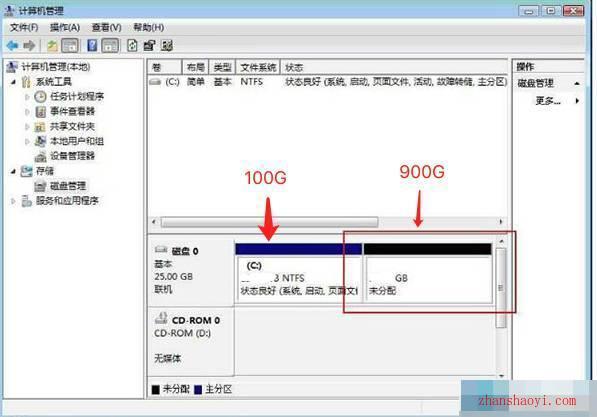Click the Forward arrow toolbar icon
This screenshot has width=597, height=417.
coord(29,46)
